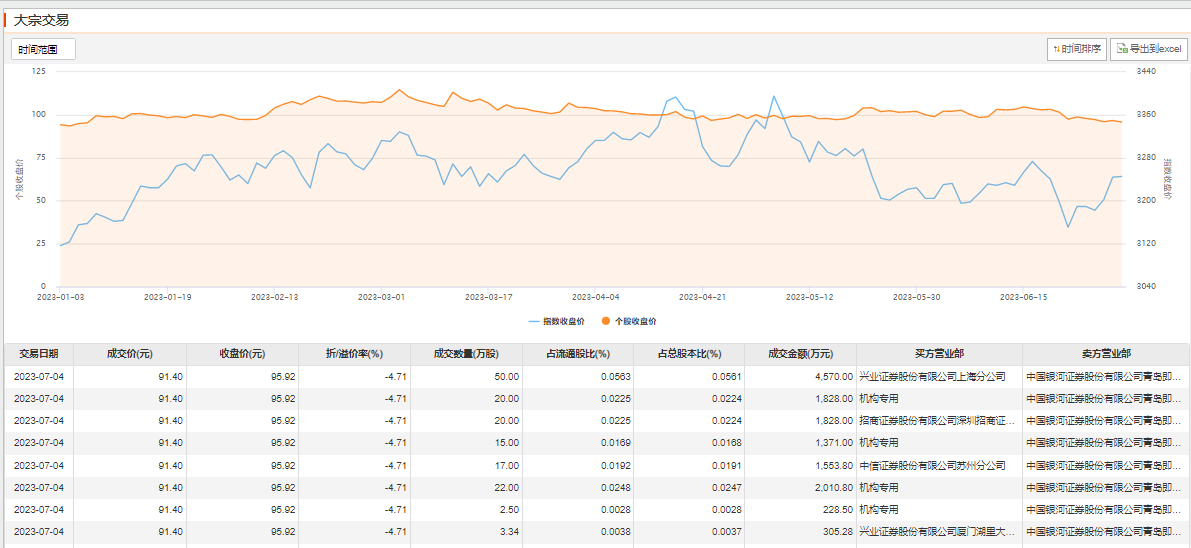Click the 买方营业部 column header
The width and height of the screenshot is (1191, 548).
939,354
